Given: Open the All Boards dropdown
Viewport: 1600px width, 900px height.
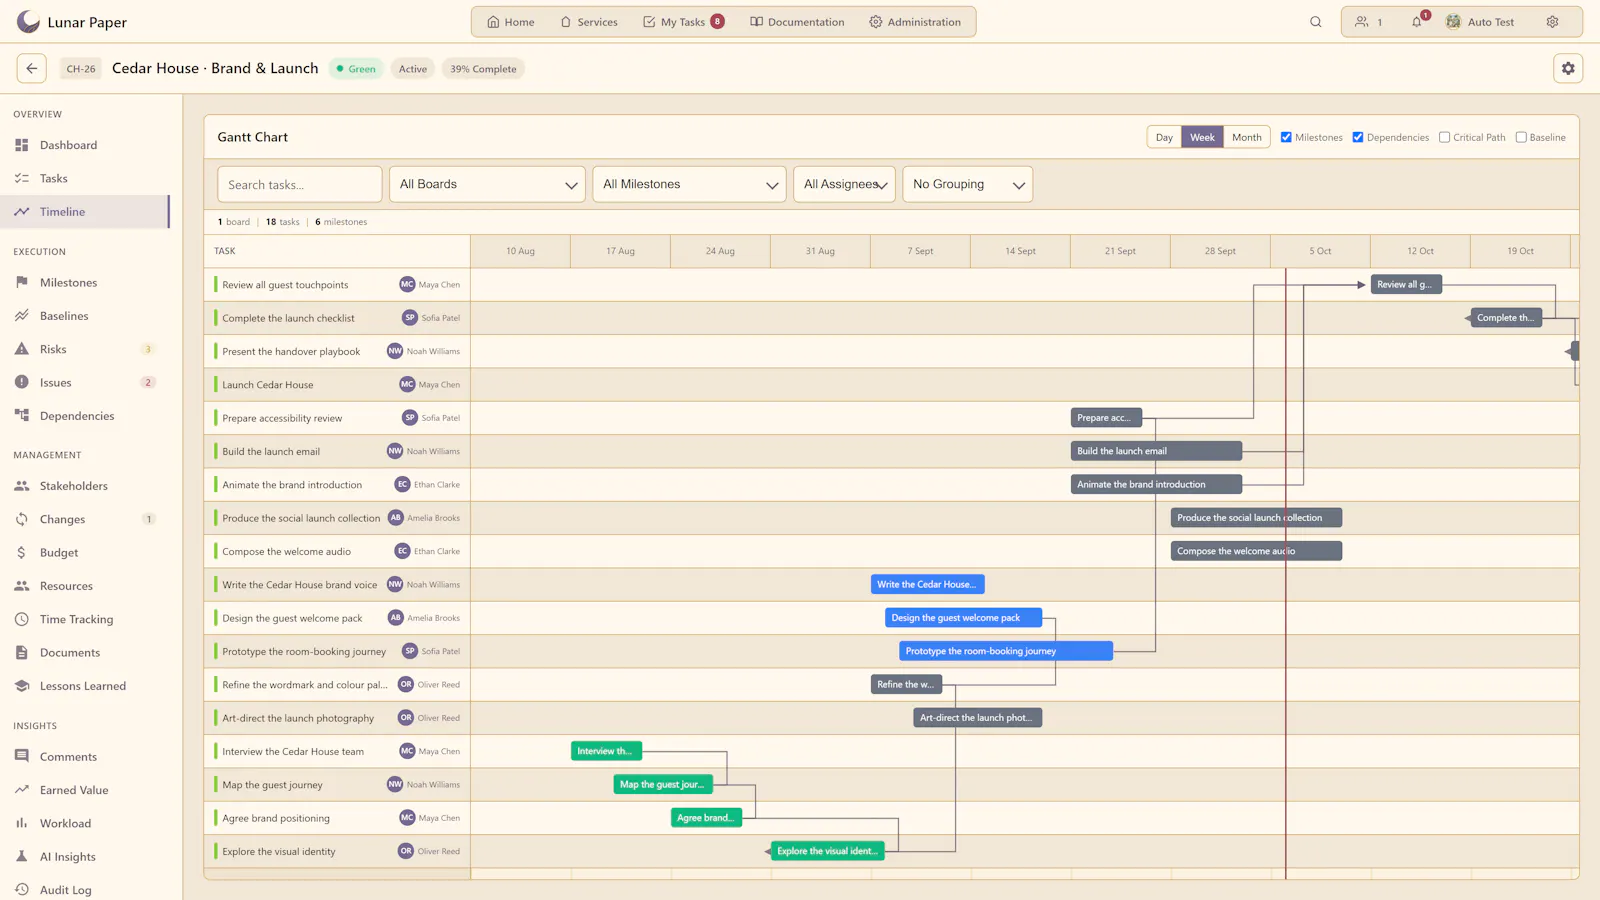Looking at the screenshot, I should (487, 184).
